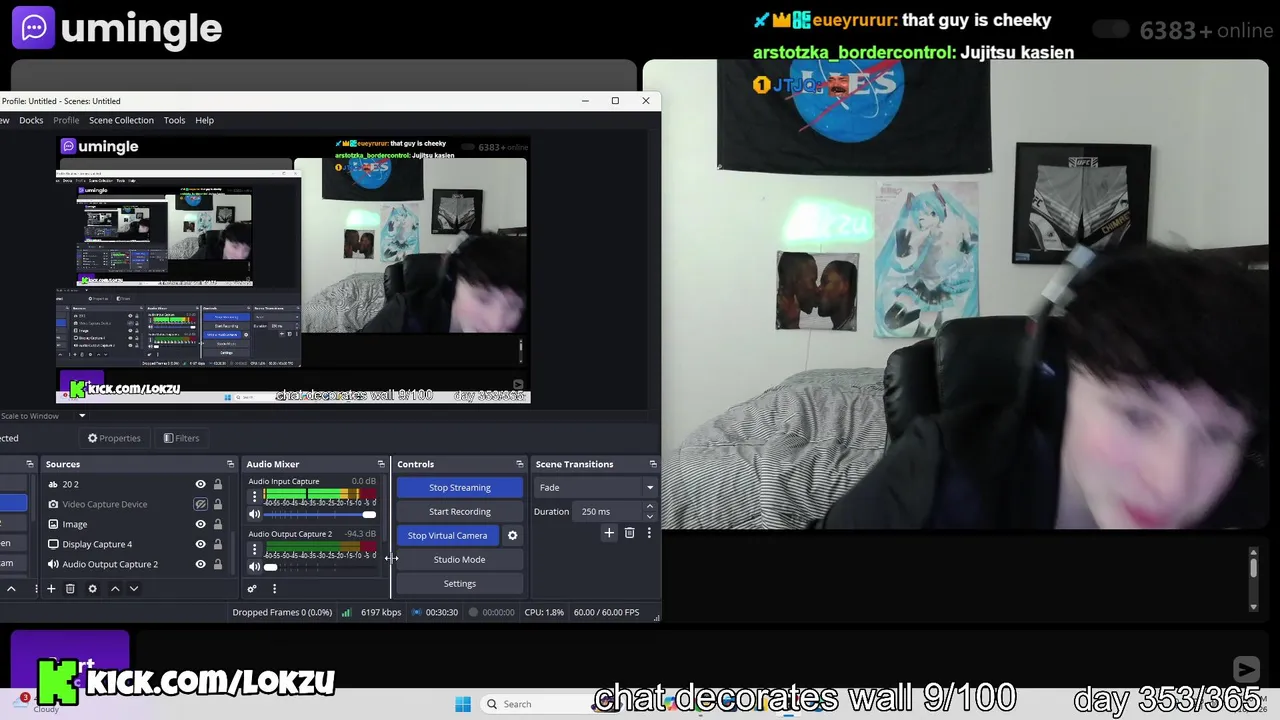Click the Umingle send arrow icon

(x=1246, y=670)
